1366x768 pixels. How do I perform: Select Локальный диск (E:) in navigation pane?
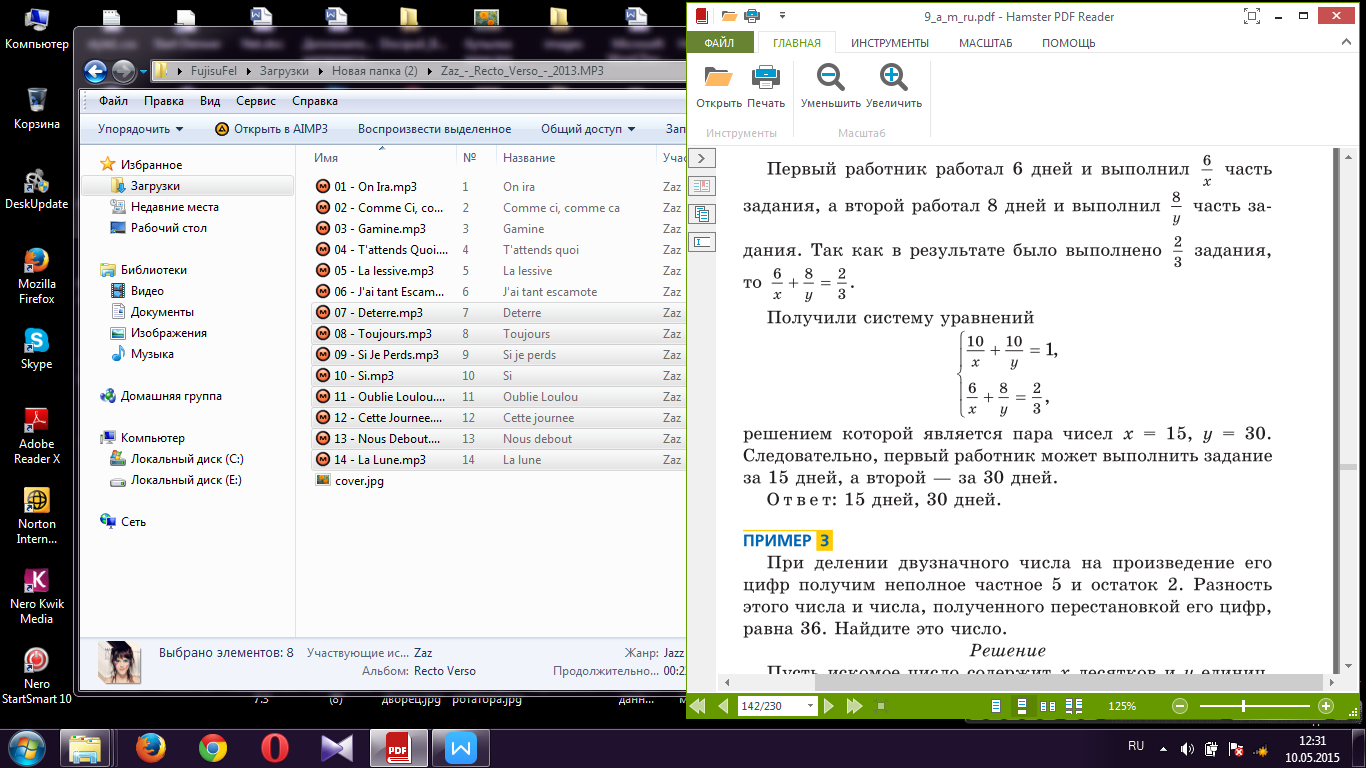click(x=186, y=480)
